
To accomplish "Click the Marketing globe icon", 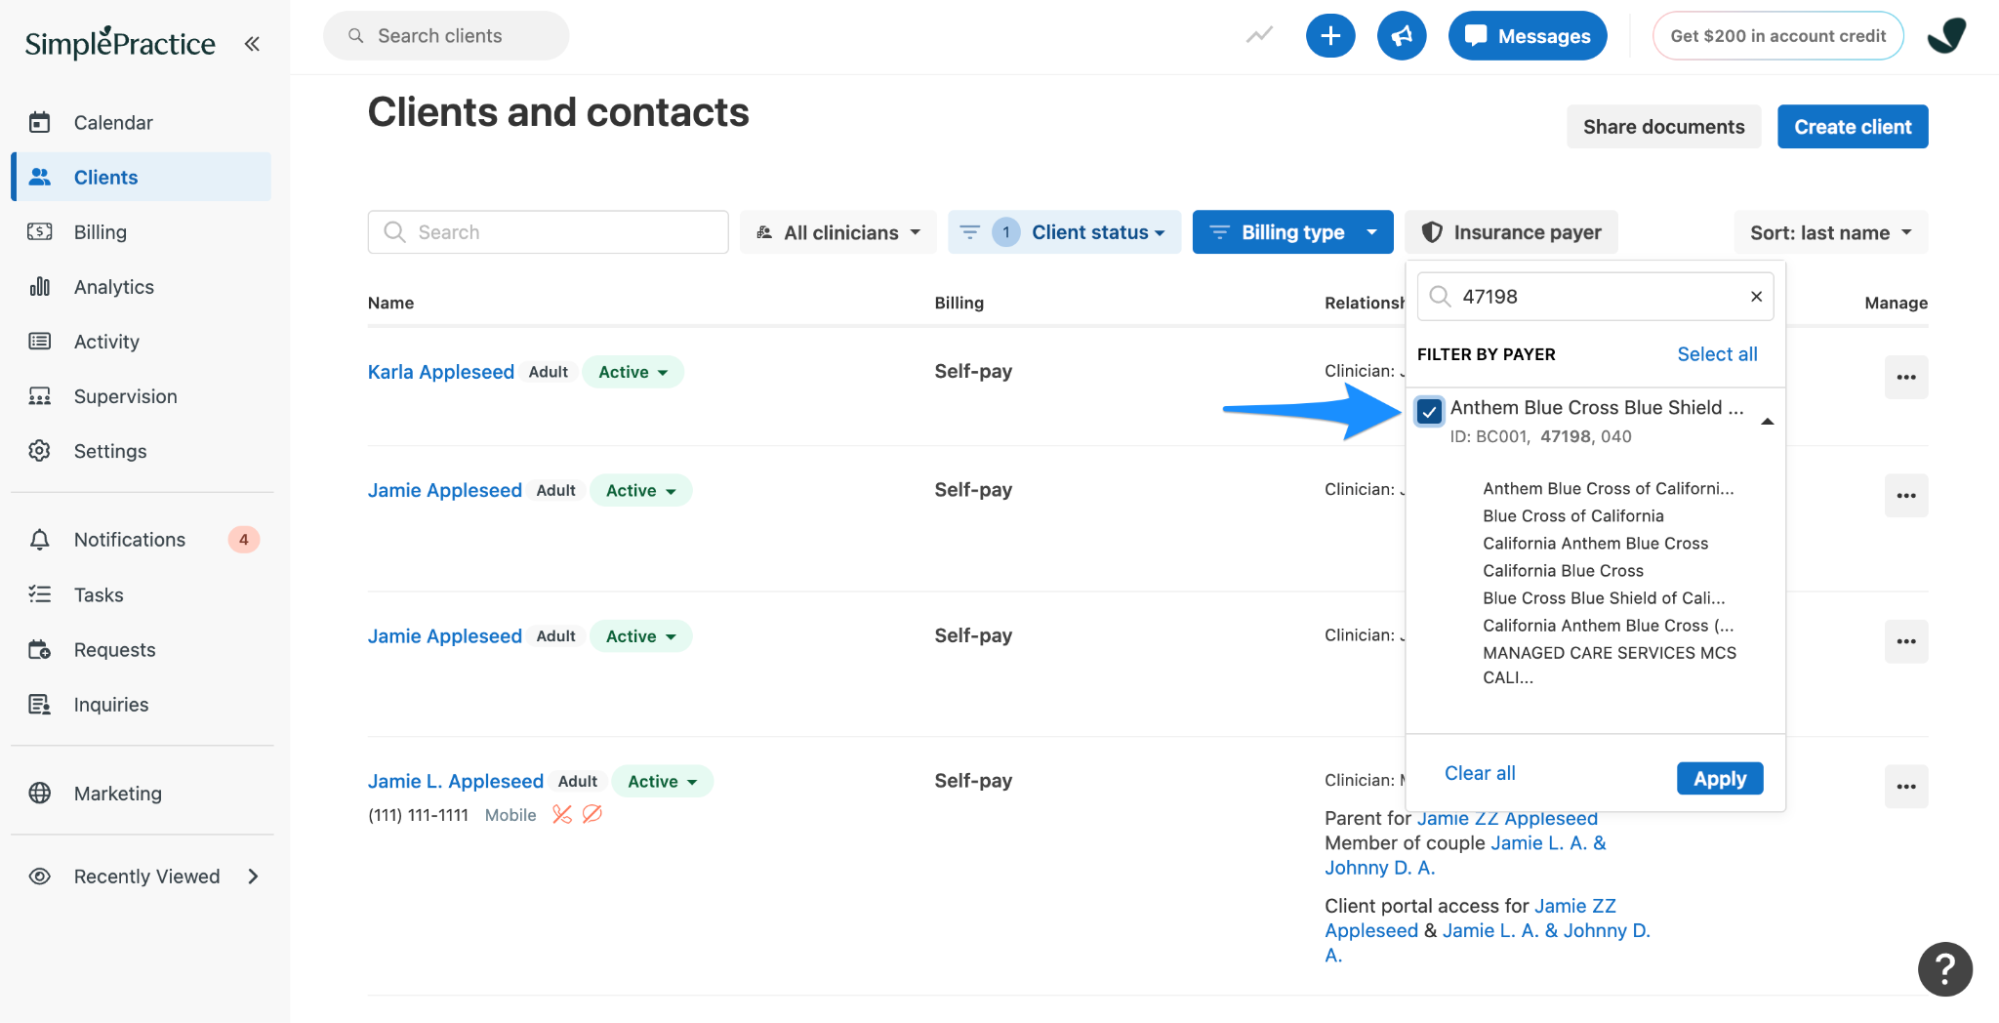I will pos(40,793).
